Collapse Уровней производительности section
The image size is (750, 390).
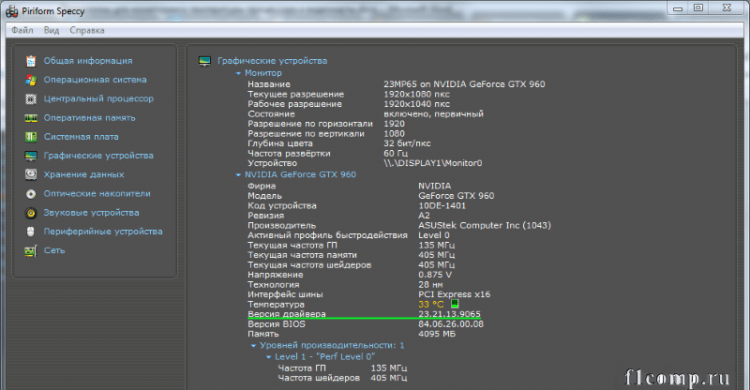(x=254, y=345)
